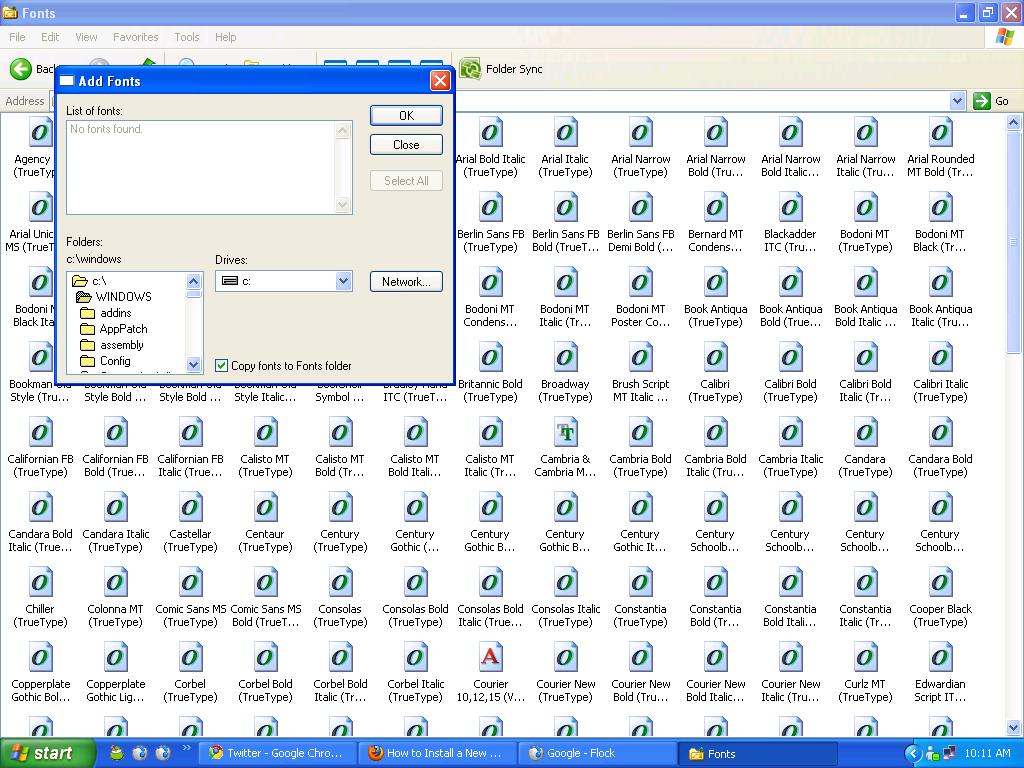Screen dimensions: 1024x768
Task: Switch to How to Install a New taskbar item
Action: 438,753
